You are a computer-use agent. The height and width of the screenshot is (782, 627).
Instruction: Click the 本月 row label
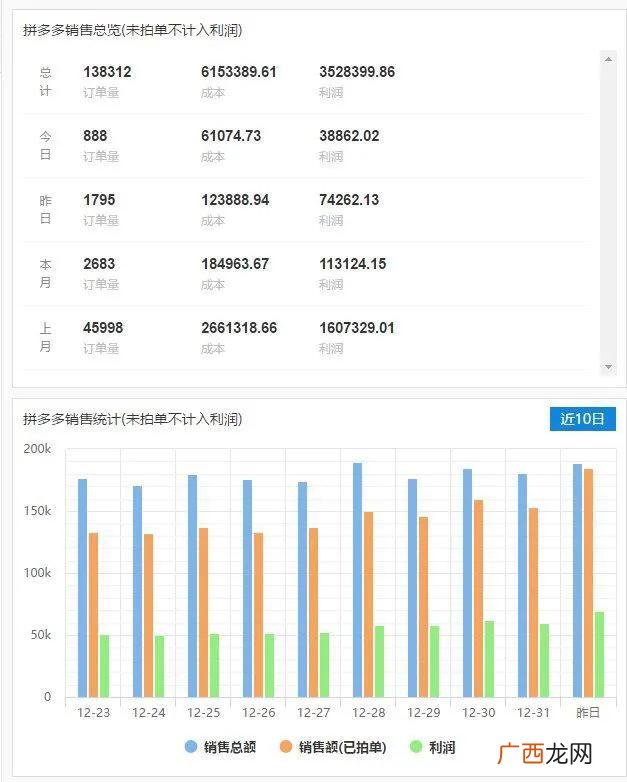[x=45, y=273]
